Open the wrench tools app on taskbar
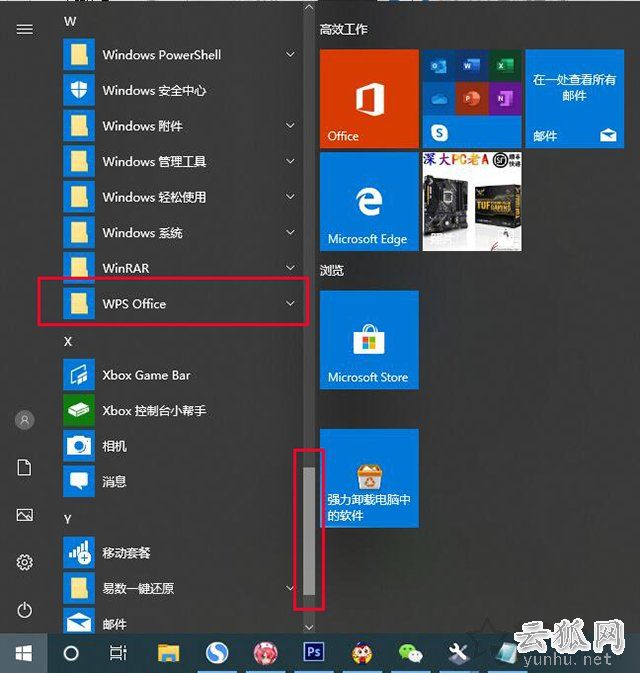Viewport: 640px width, 673px height. [x=458, y=653]
